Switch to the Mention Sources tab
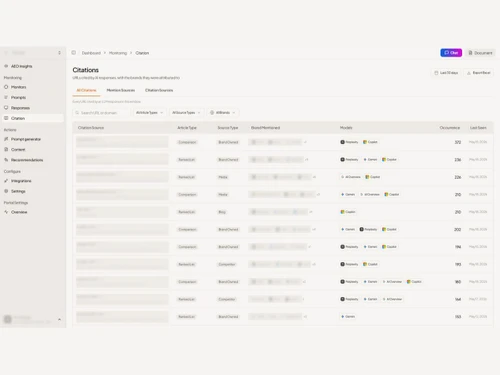Viewport: 500px width, 375px height. (x=121, y=90)
